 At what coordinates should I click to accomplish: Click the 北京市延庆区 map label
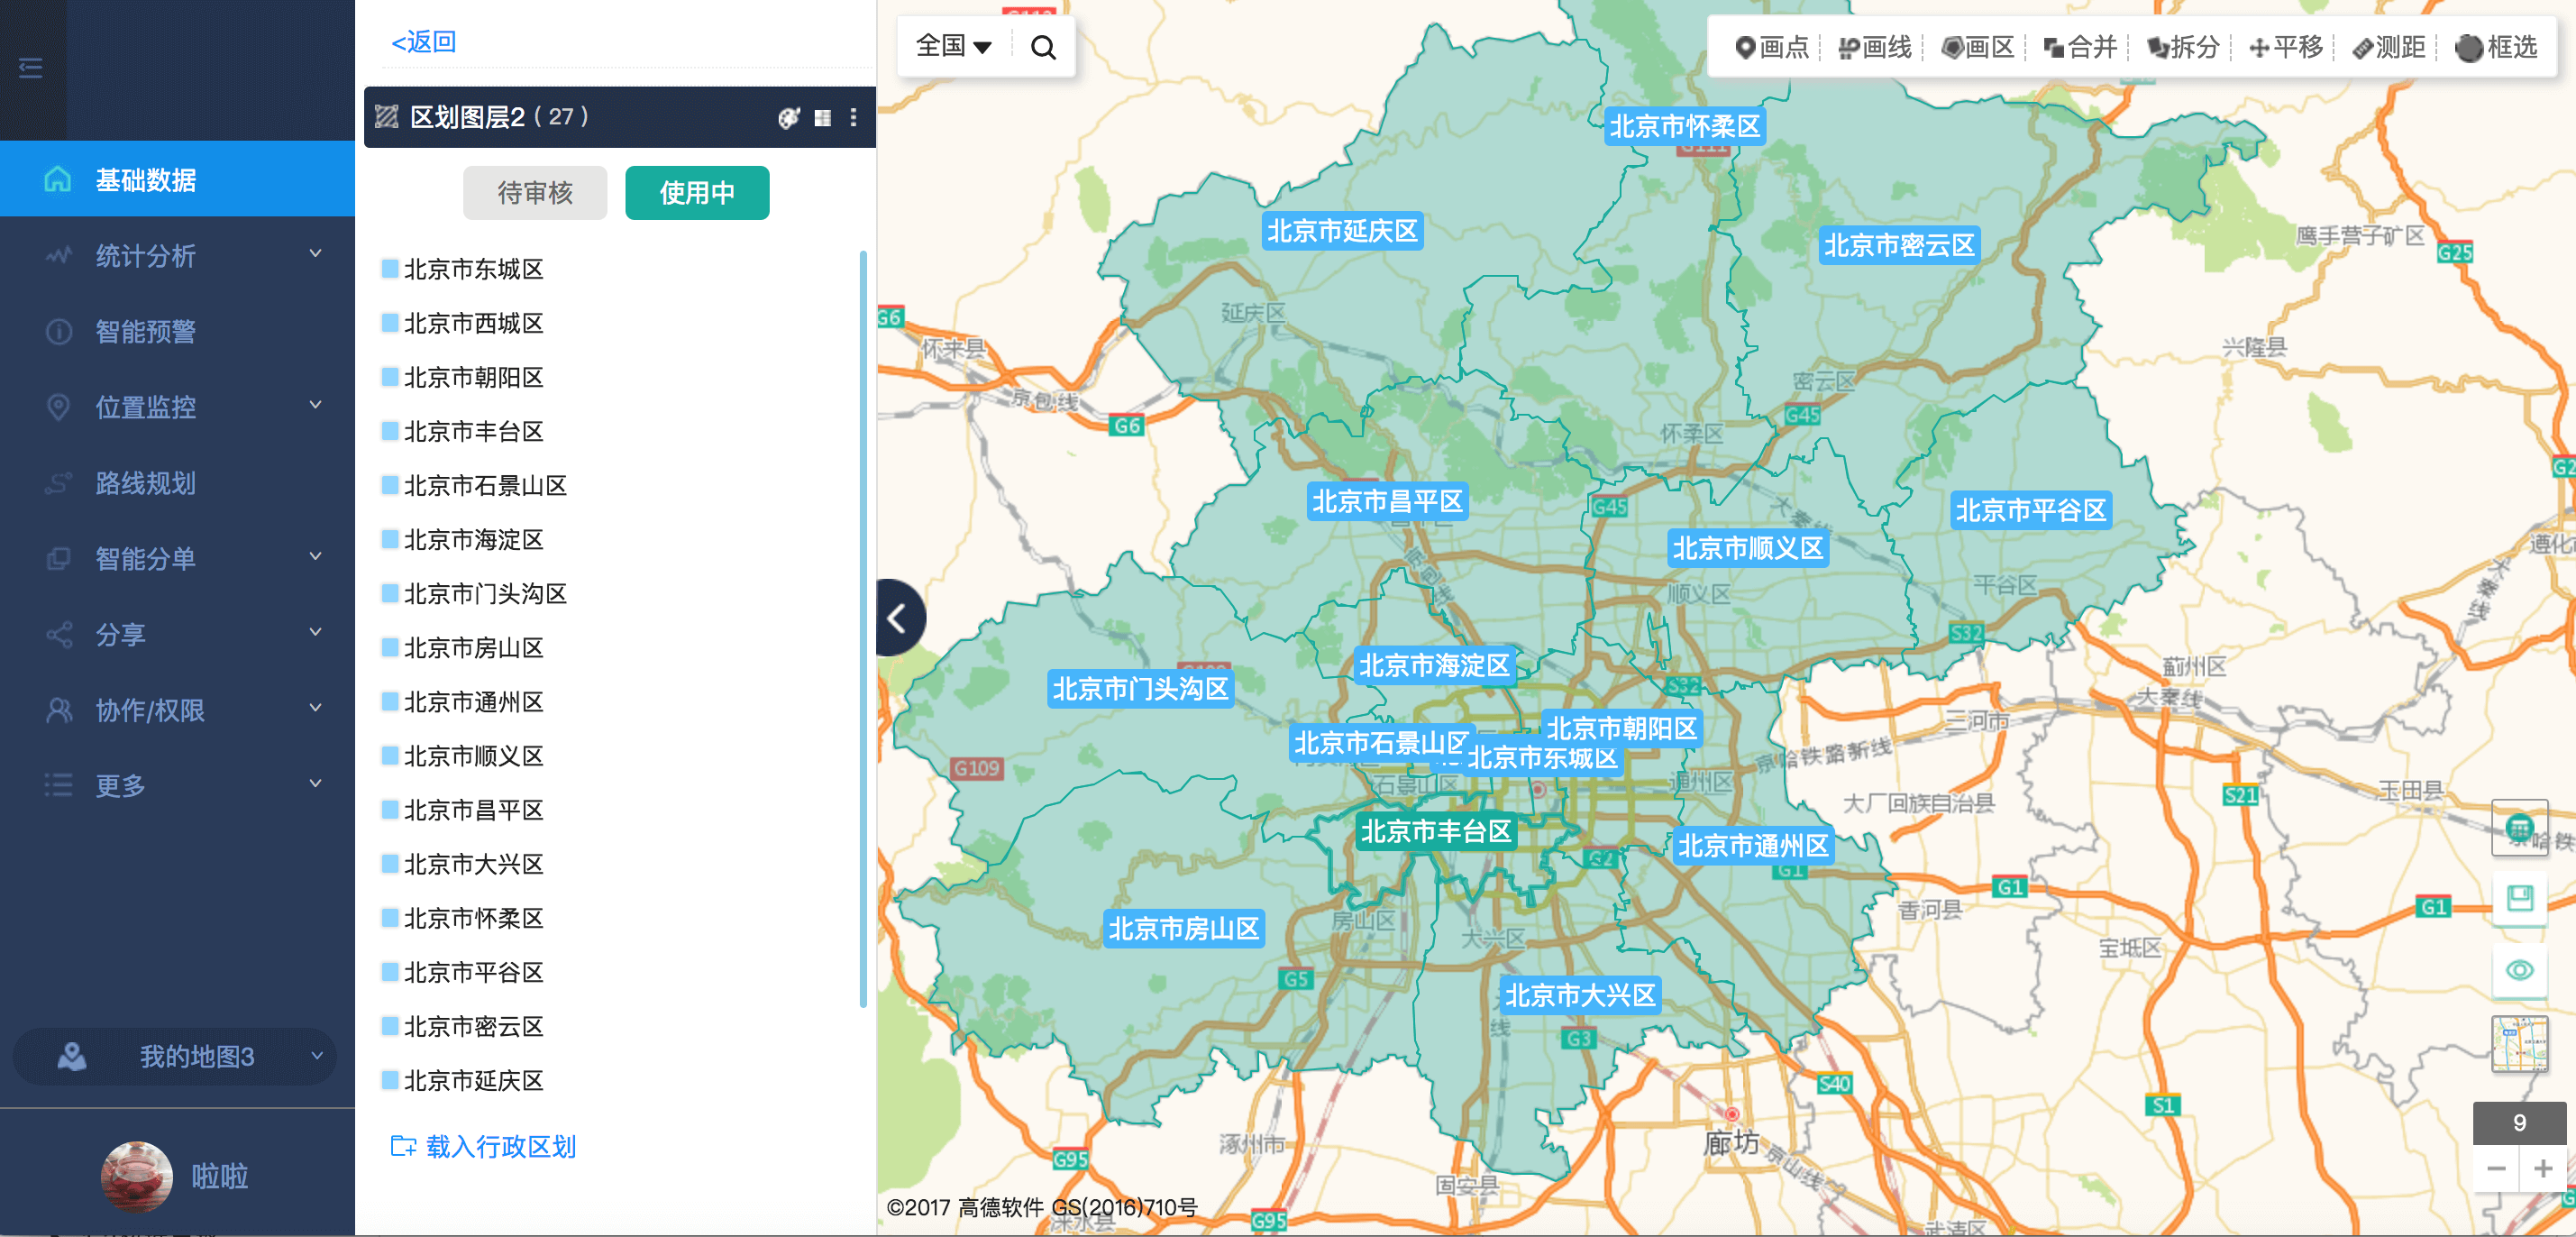point(1342,231)
